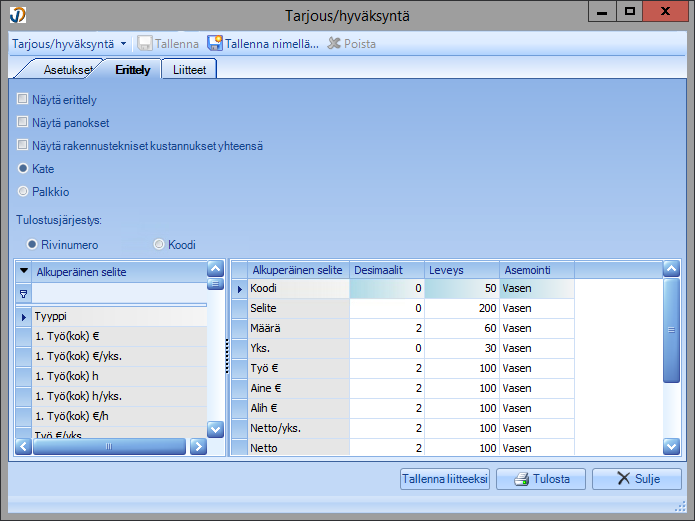The height and width of the screenshot is (521, 695).
Task: Toggle Näytä rakennustekniset kustannukset yhteensä checkbox
Action: pos(23,146)
